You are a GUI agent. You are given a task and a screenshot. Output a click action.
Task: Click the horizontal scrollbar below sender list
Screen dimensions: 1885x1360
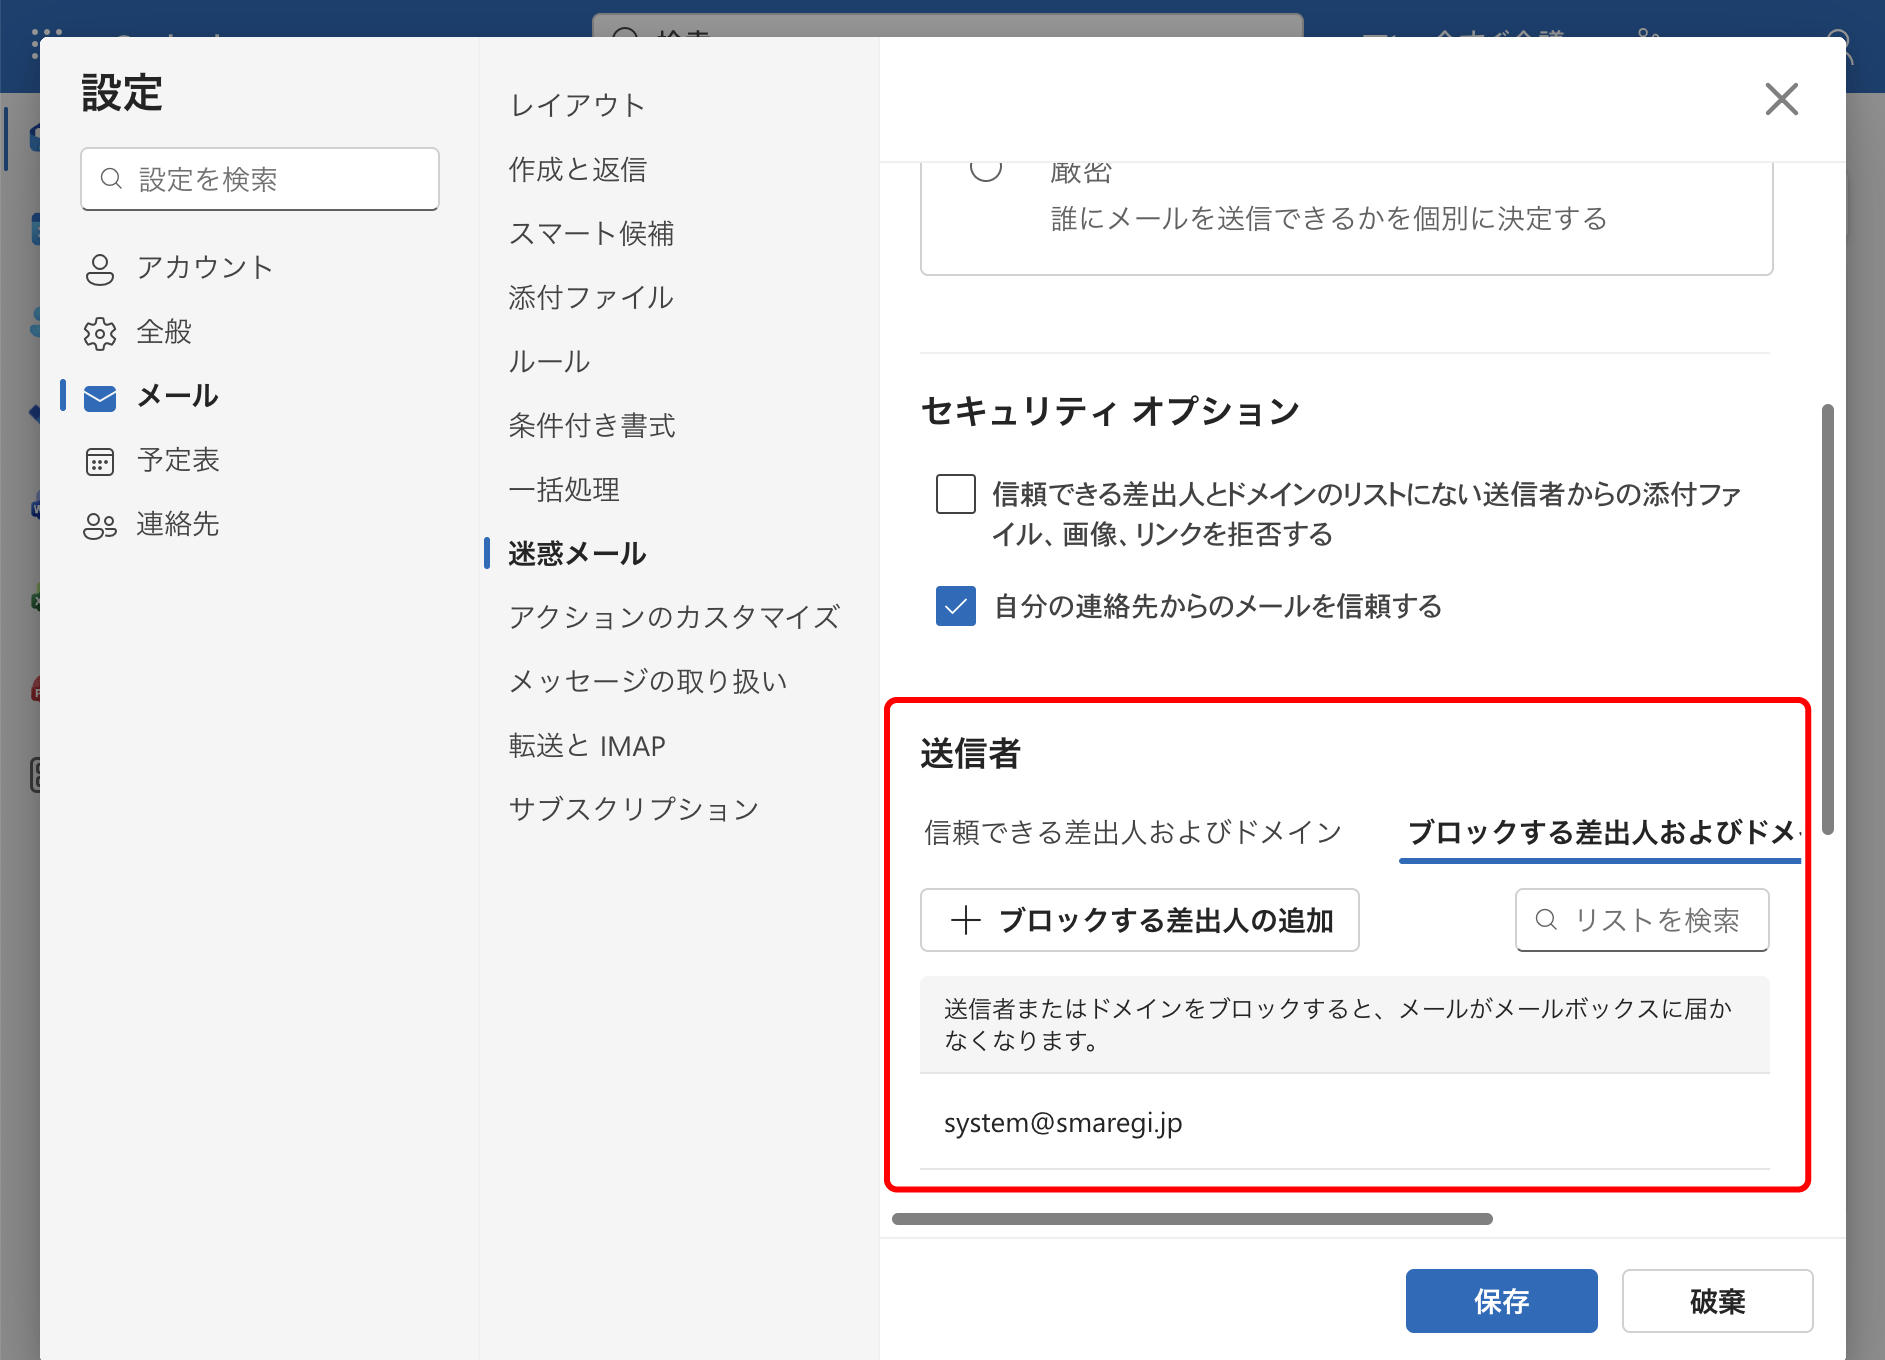point(1191,1219)
